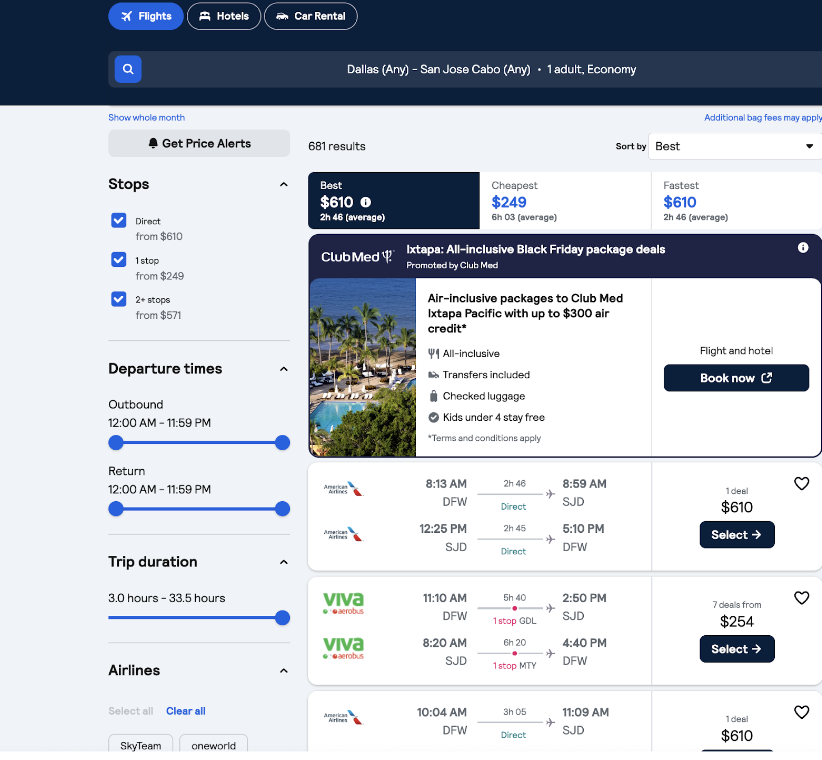
Task: Open the Car Rental tab
Action: click(x=311, y=16)
